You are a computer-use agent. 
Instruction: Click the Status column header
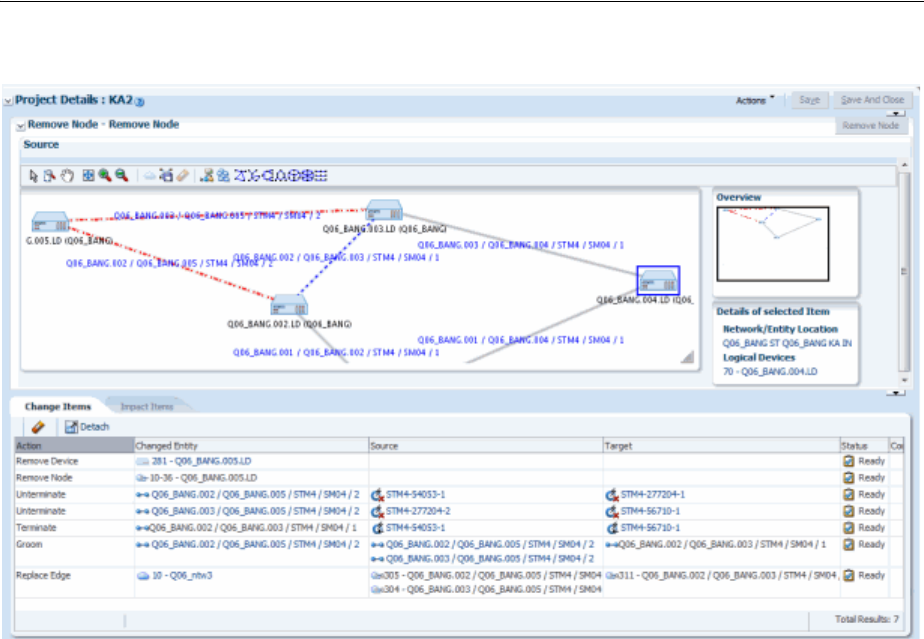pyautogui.click(x=864, y=446)
